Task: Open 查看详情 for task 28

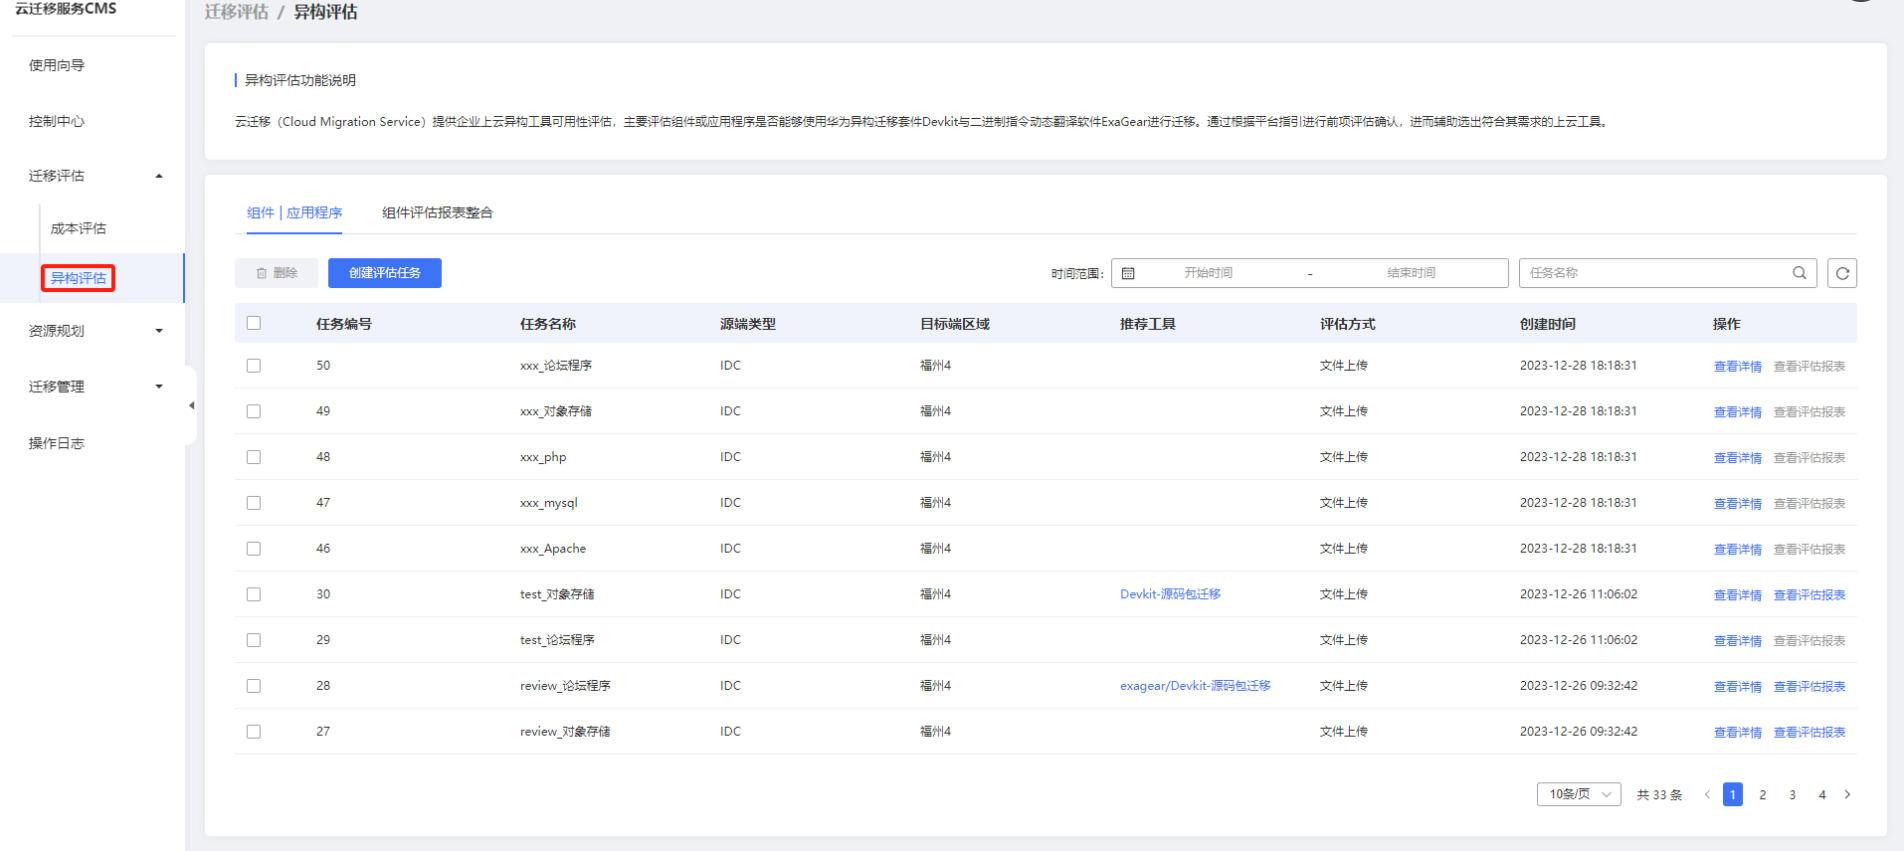Action: (x=1738, y=687)
